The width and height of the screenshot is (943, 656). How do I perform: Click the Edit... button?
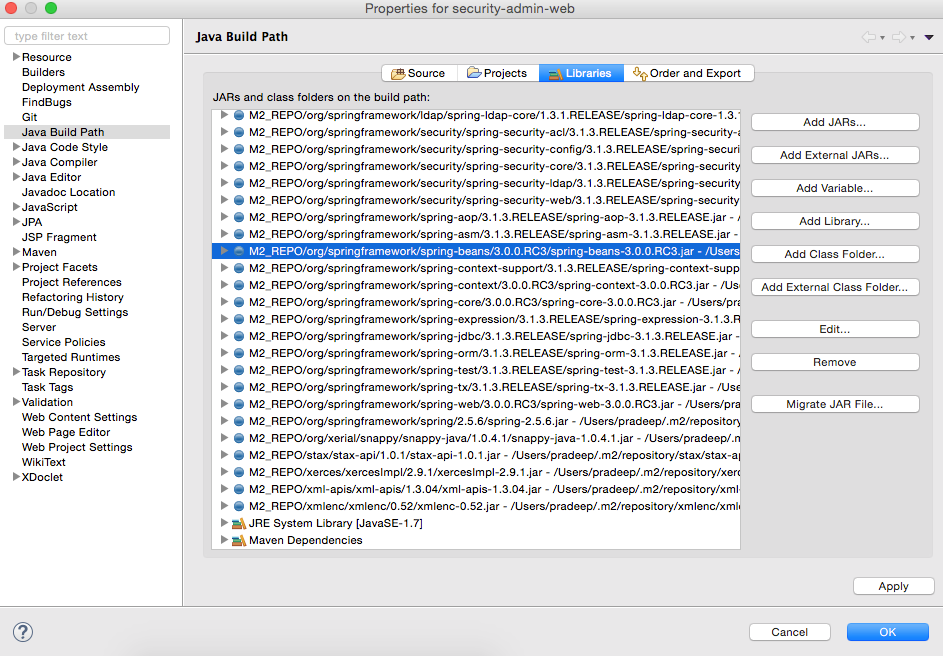tap(835, 330)
